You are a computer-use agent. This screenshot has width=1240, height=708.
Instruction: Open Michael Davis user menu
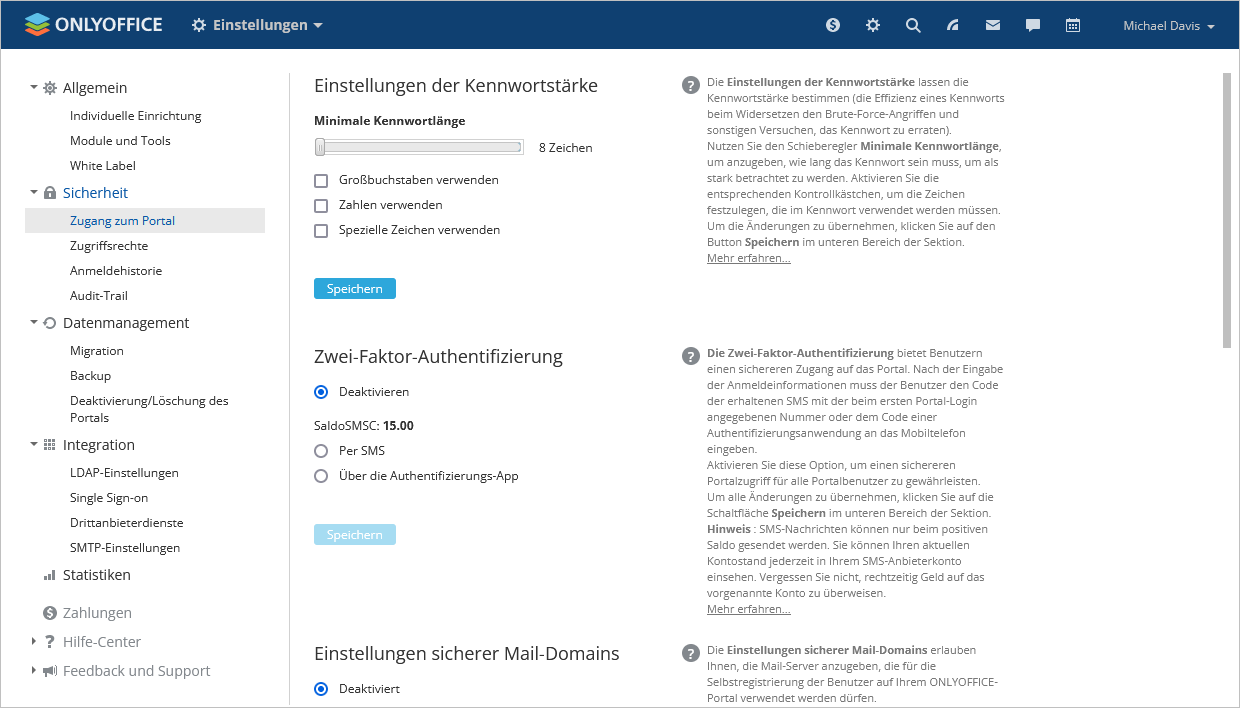[x=1169, y=26]
